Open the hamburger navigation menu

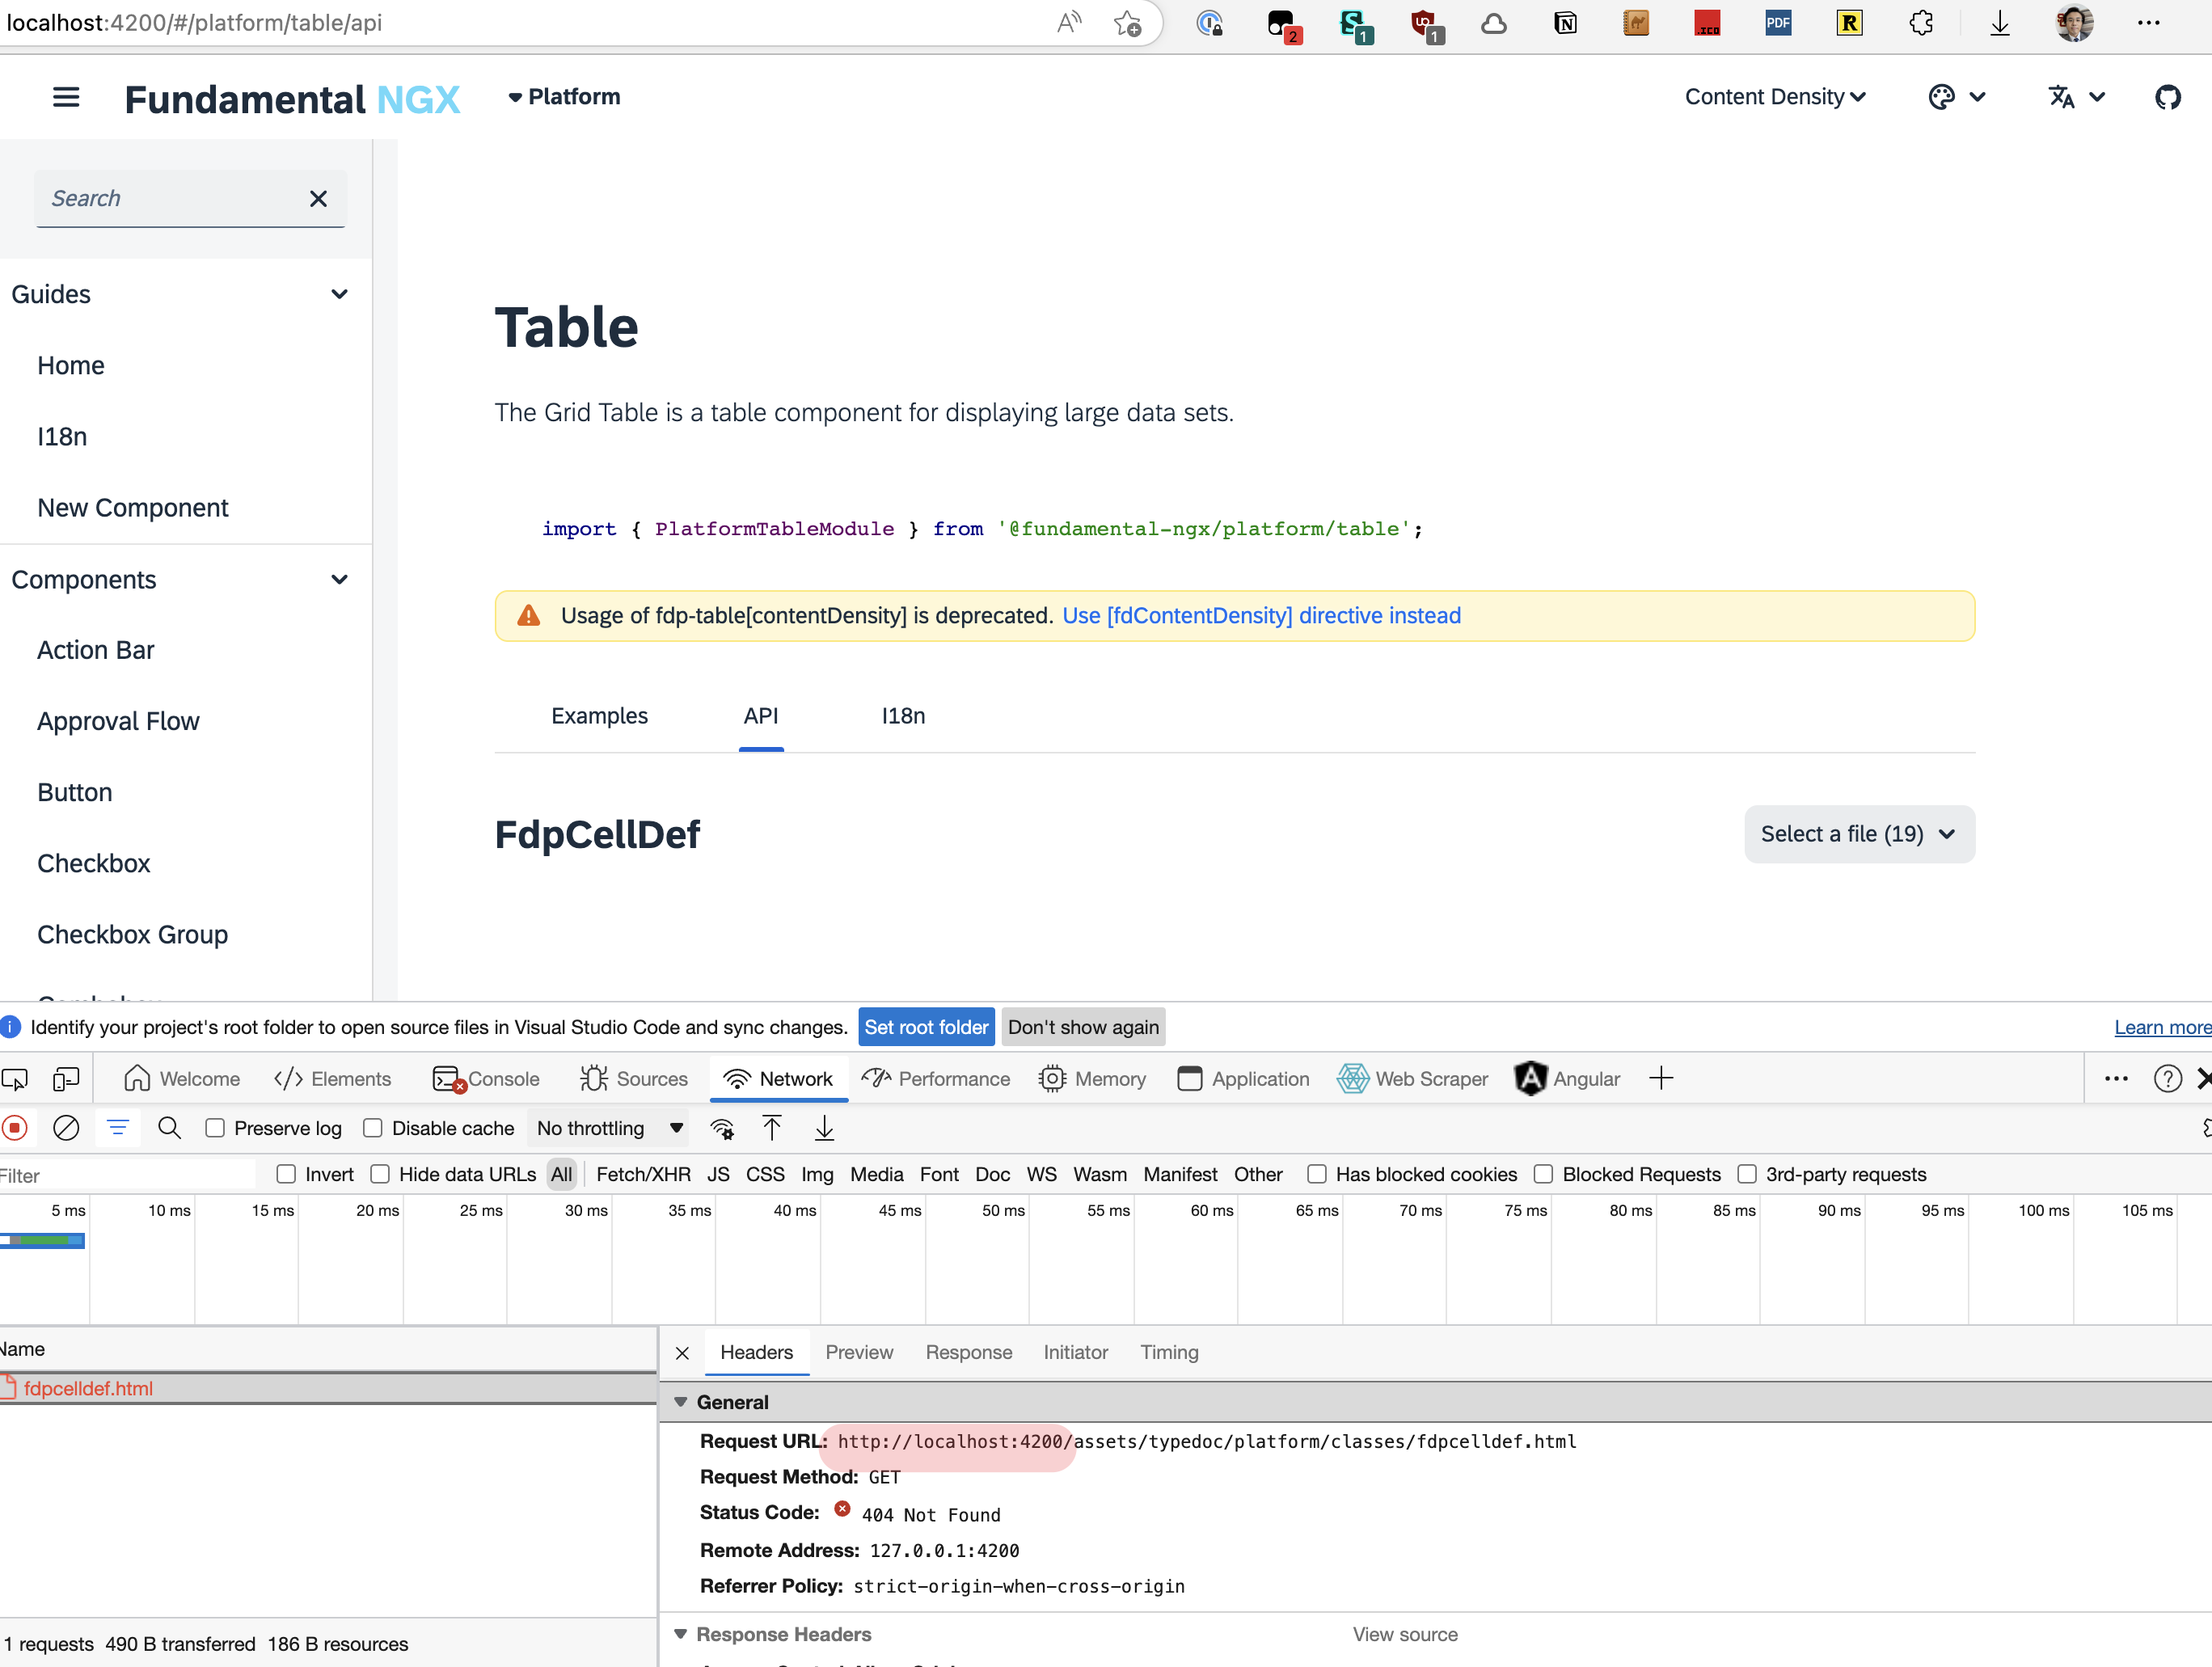pyautogui.click(x=66, y=97)
